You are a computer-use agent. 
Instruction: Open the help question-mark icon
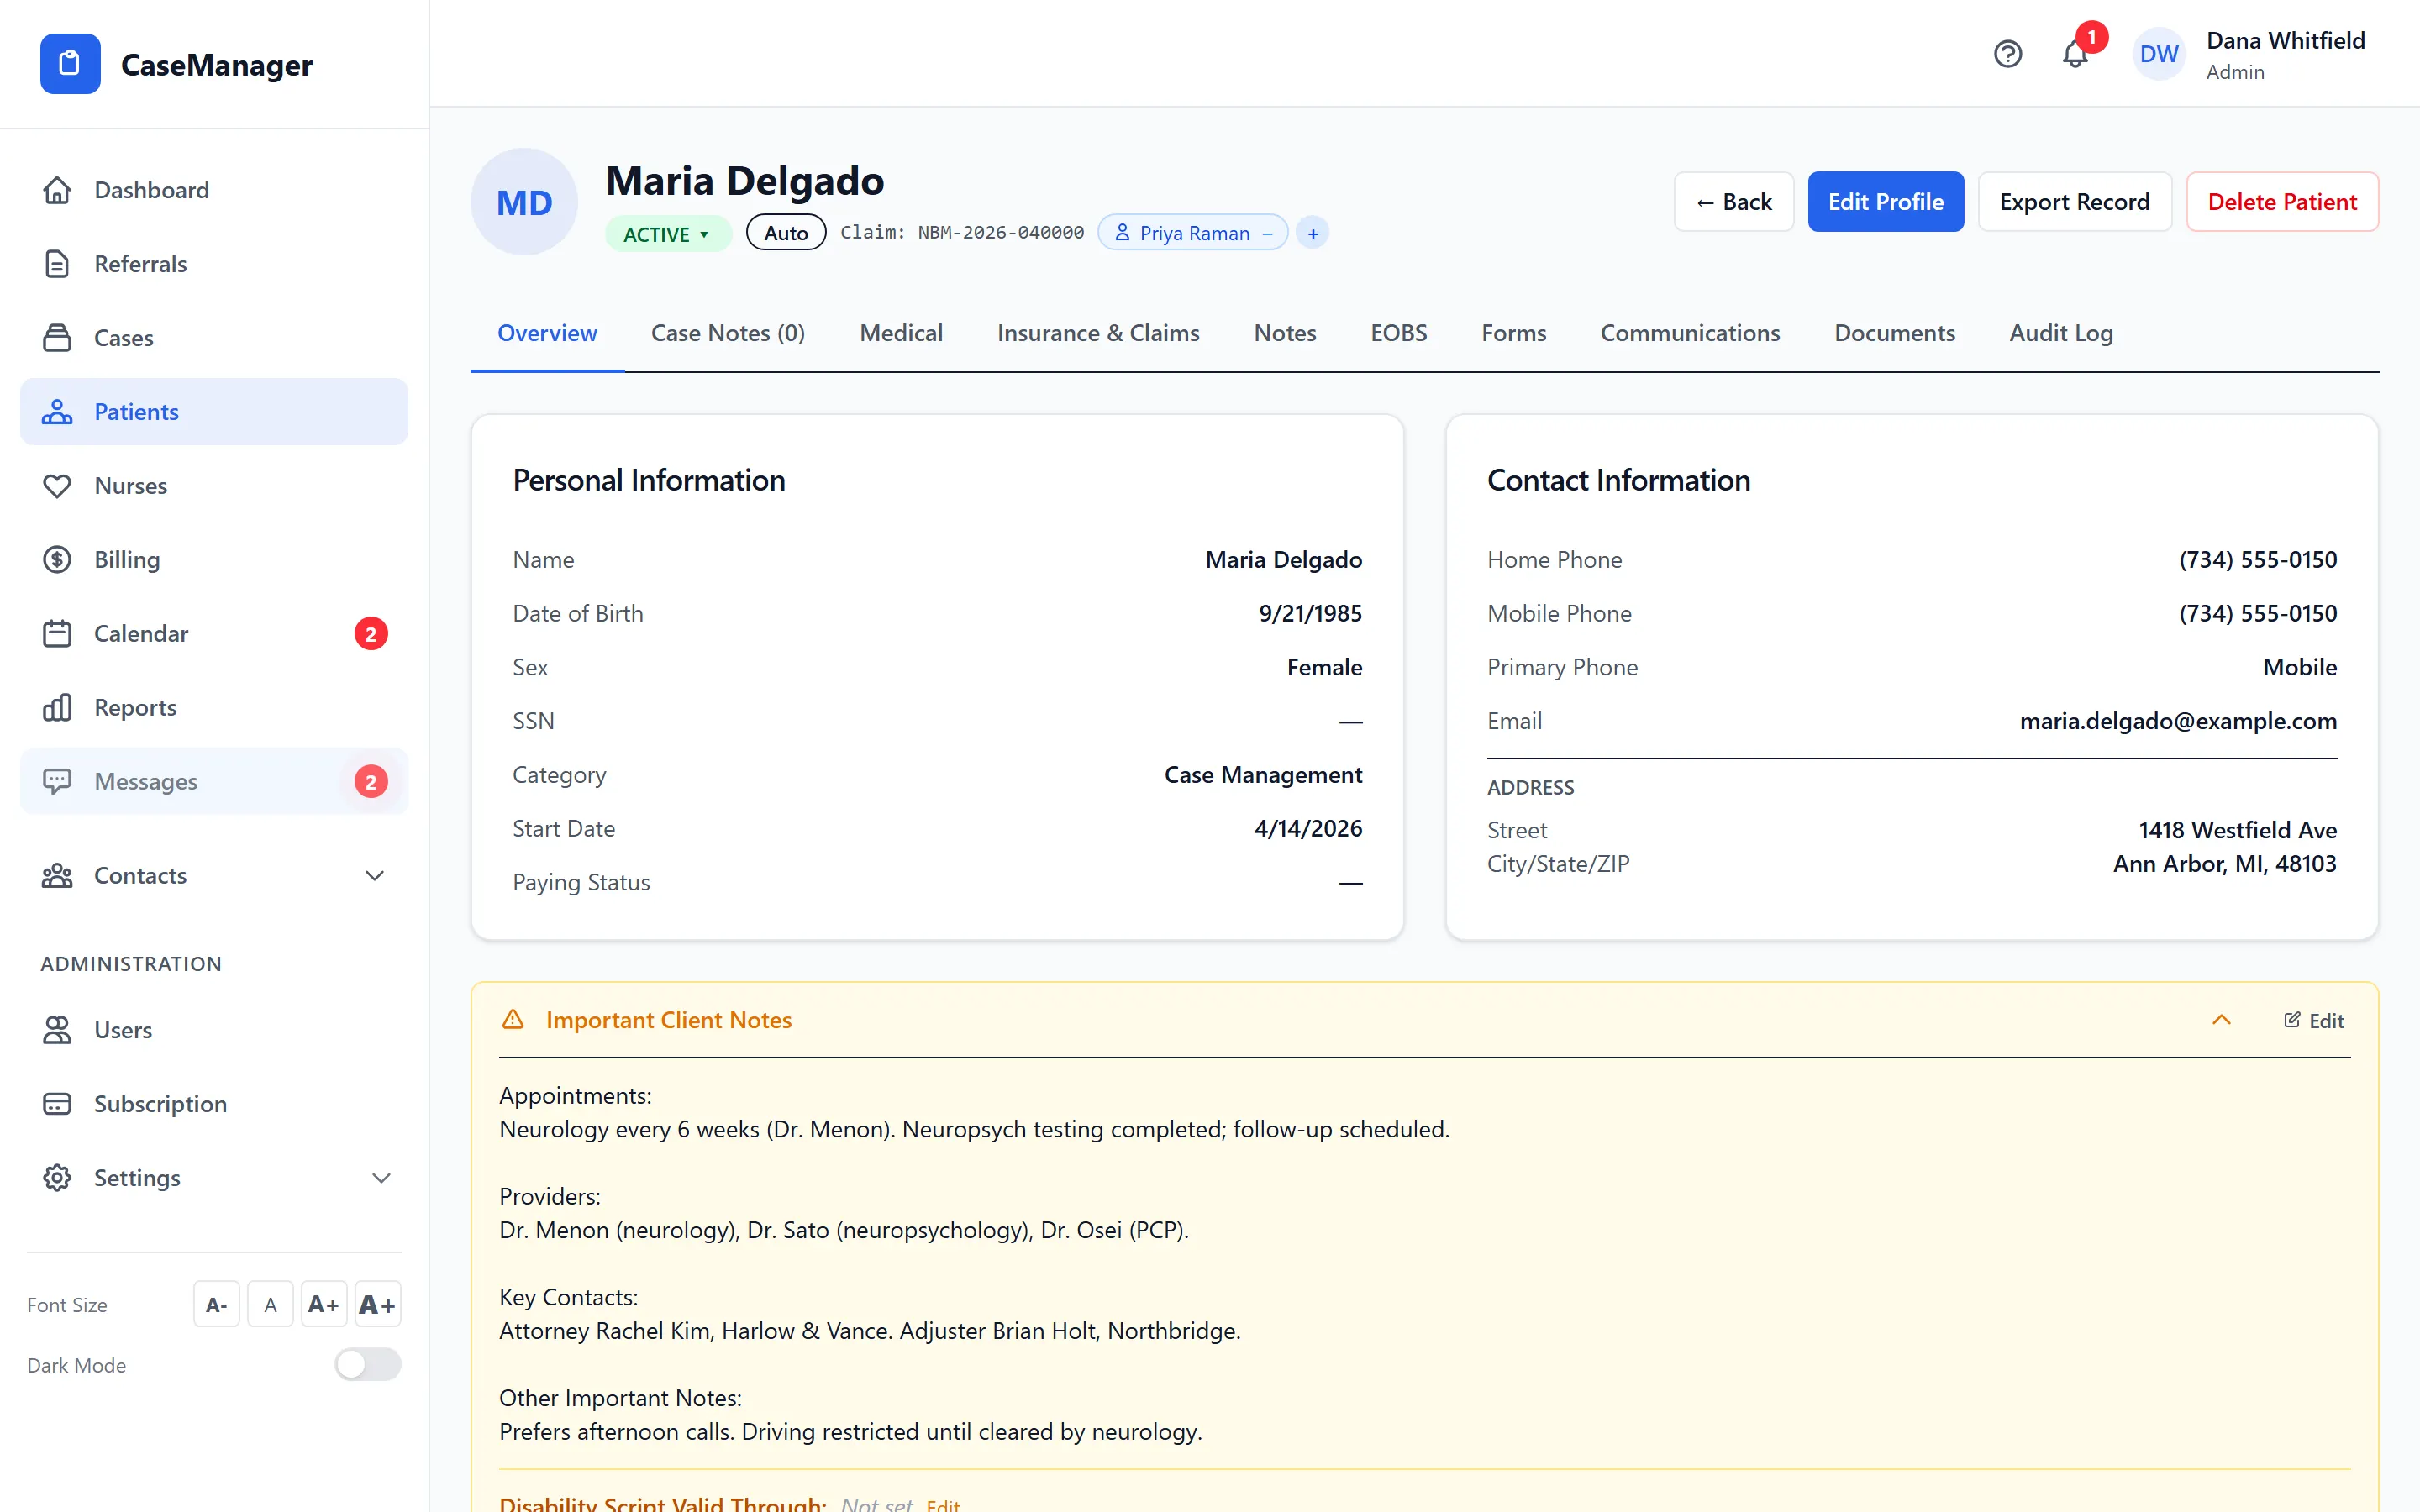point(2007,54)
